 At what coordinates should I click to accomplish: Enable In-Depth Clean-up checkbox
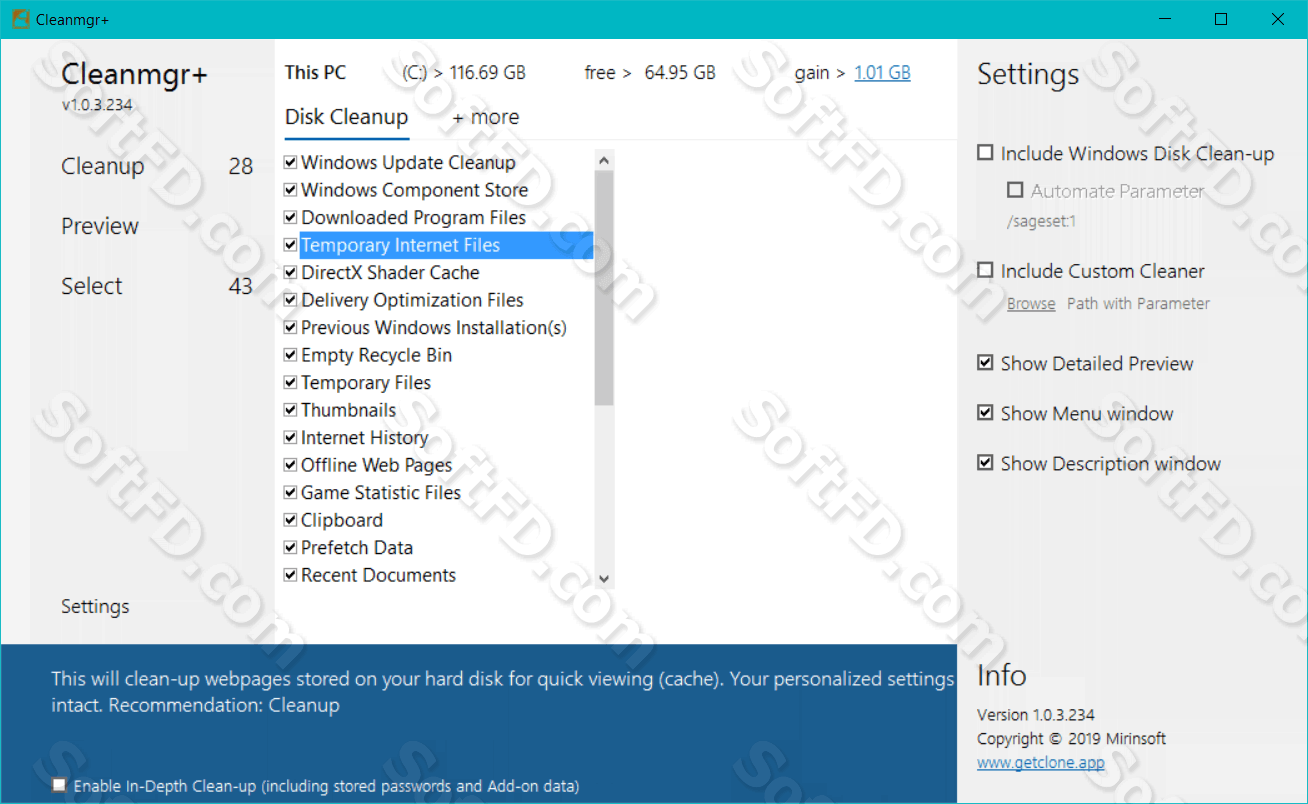(60, 786)
